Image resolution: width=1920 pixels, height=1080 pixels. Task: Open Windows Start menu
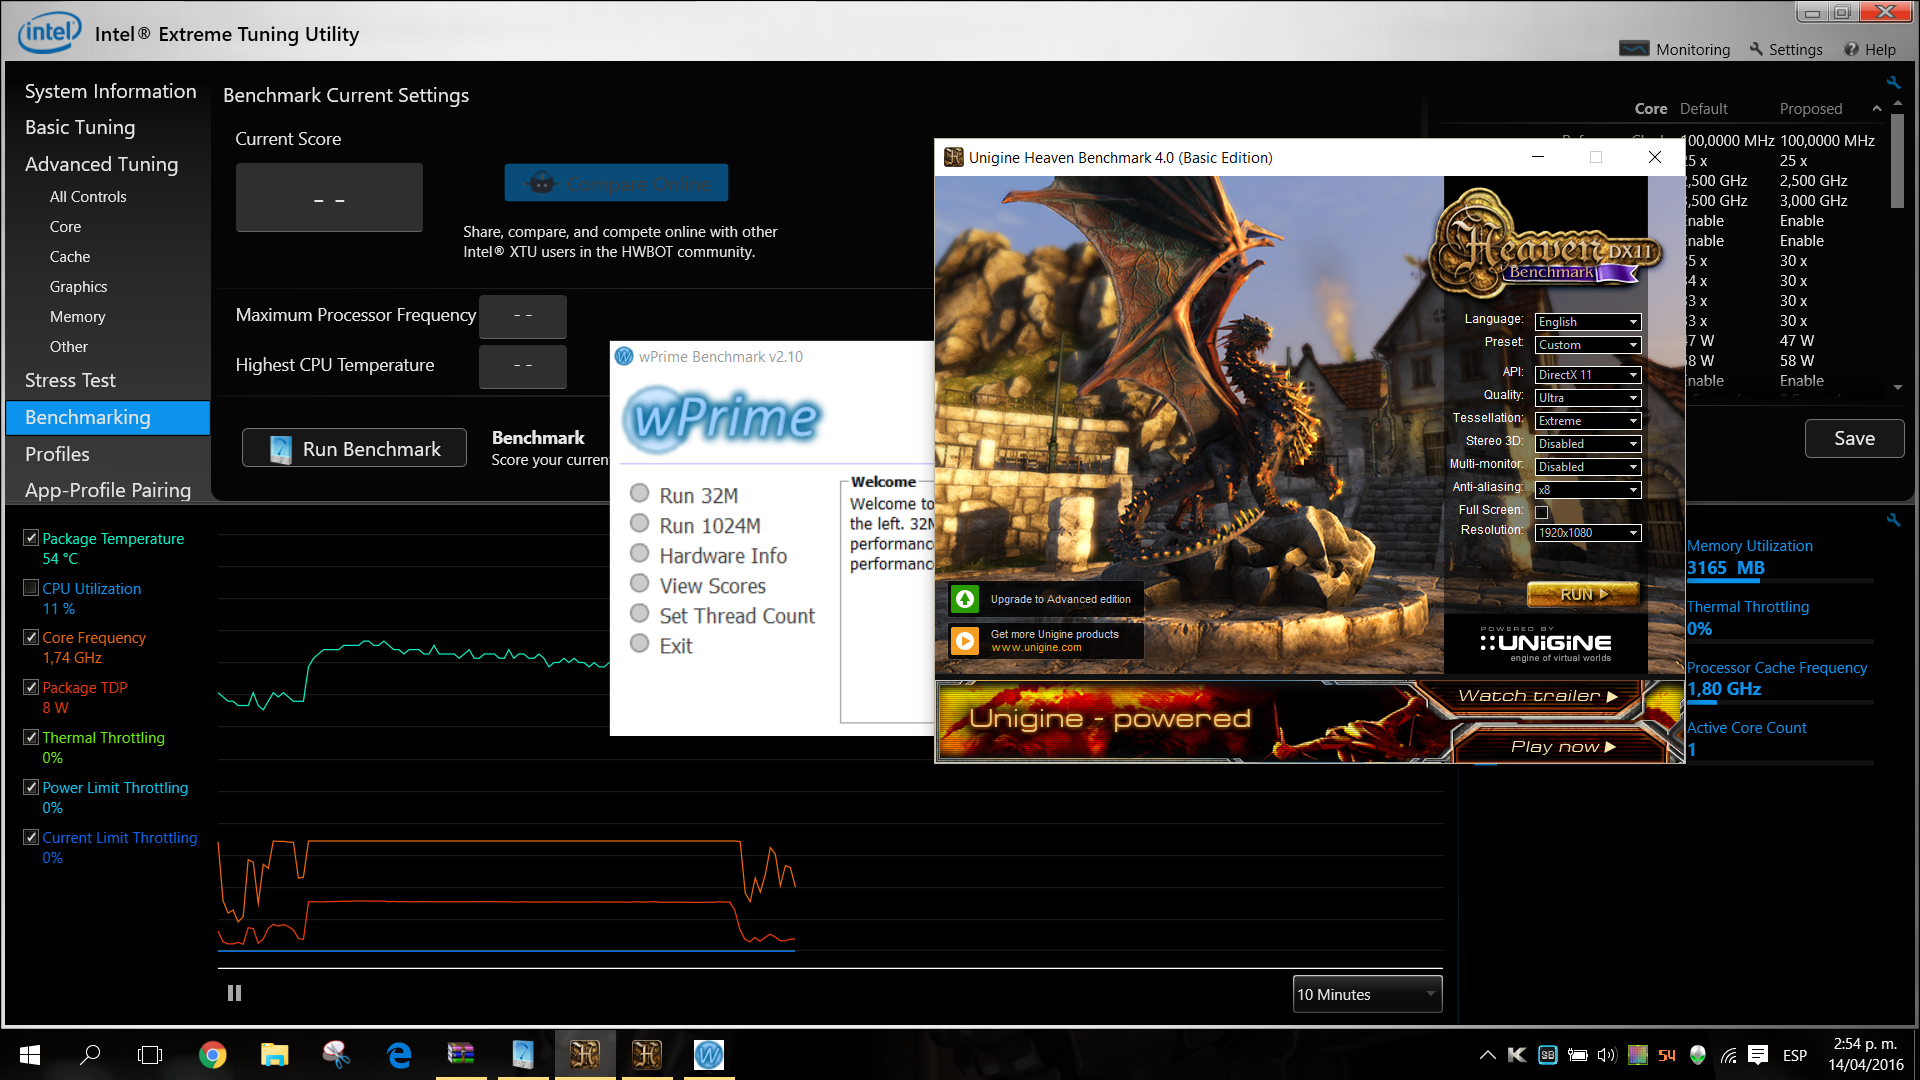pos(30,1055)
